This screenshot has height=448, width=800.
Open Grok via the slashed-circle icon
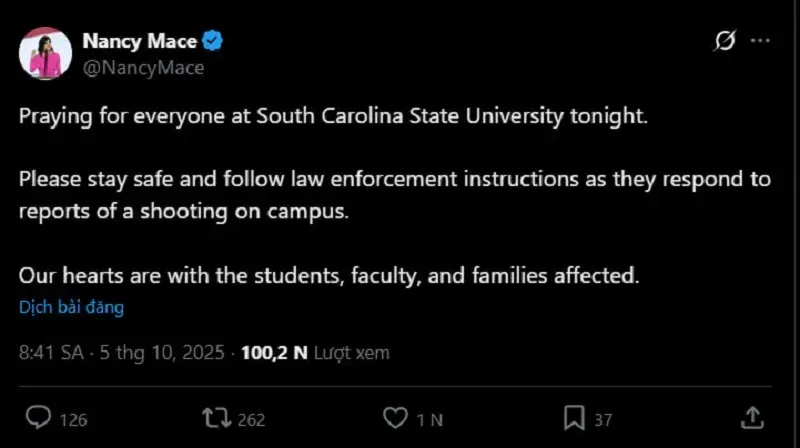[x=725, y=41]
